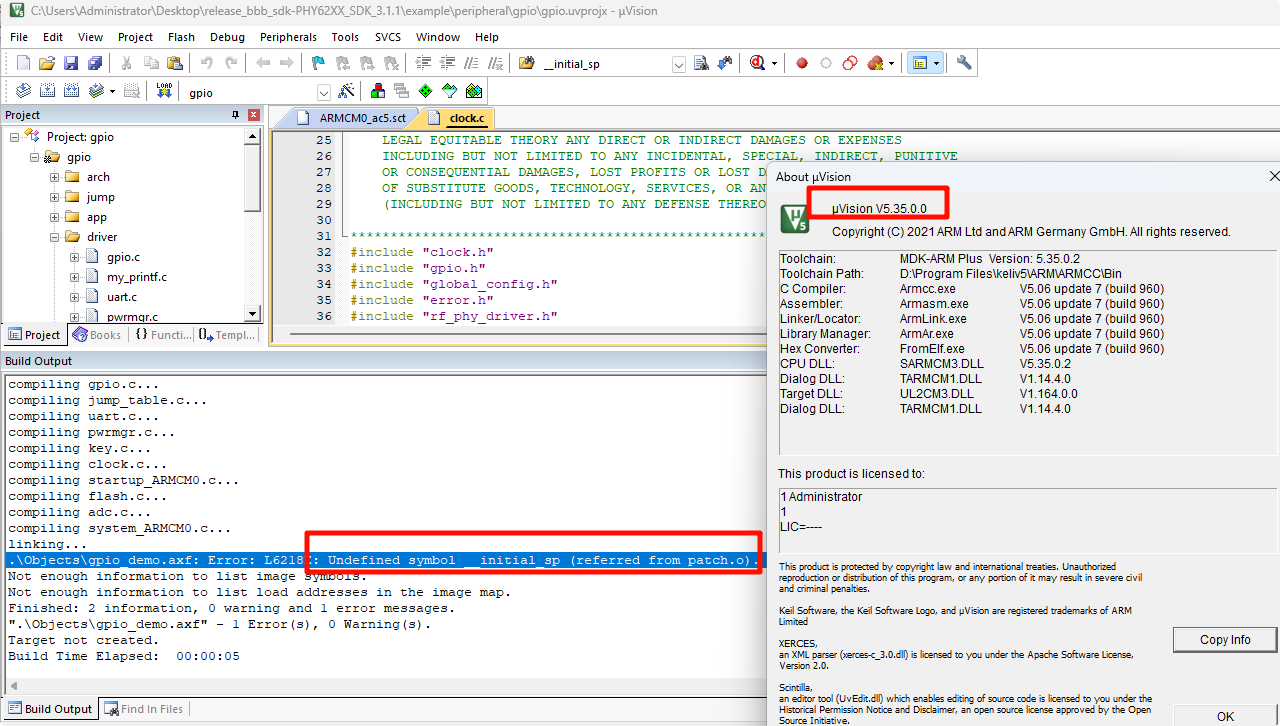Open Manage Project Items icon

[378, 91]
